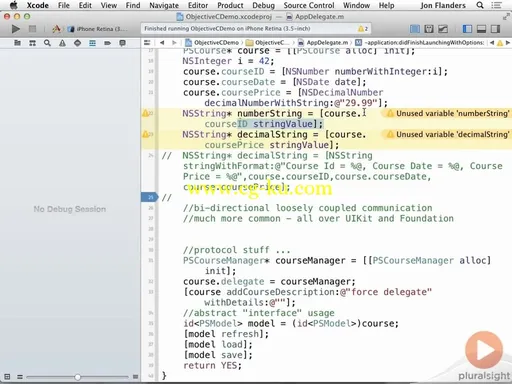Toggle the Navigator pane visibility
512x384 pixels.
coord(467,29)
